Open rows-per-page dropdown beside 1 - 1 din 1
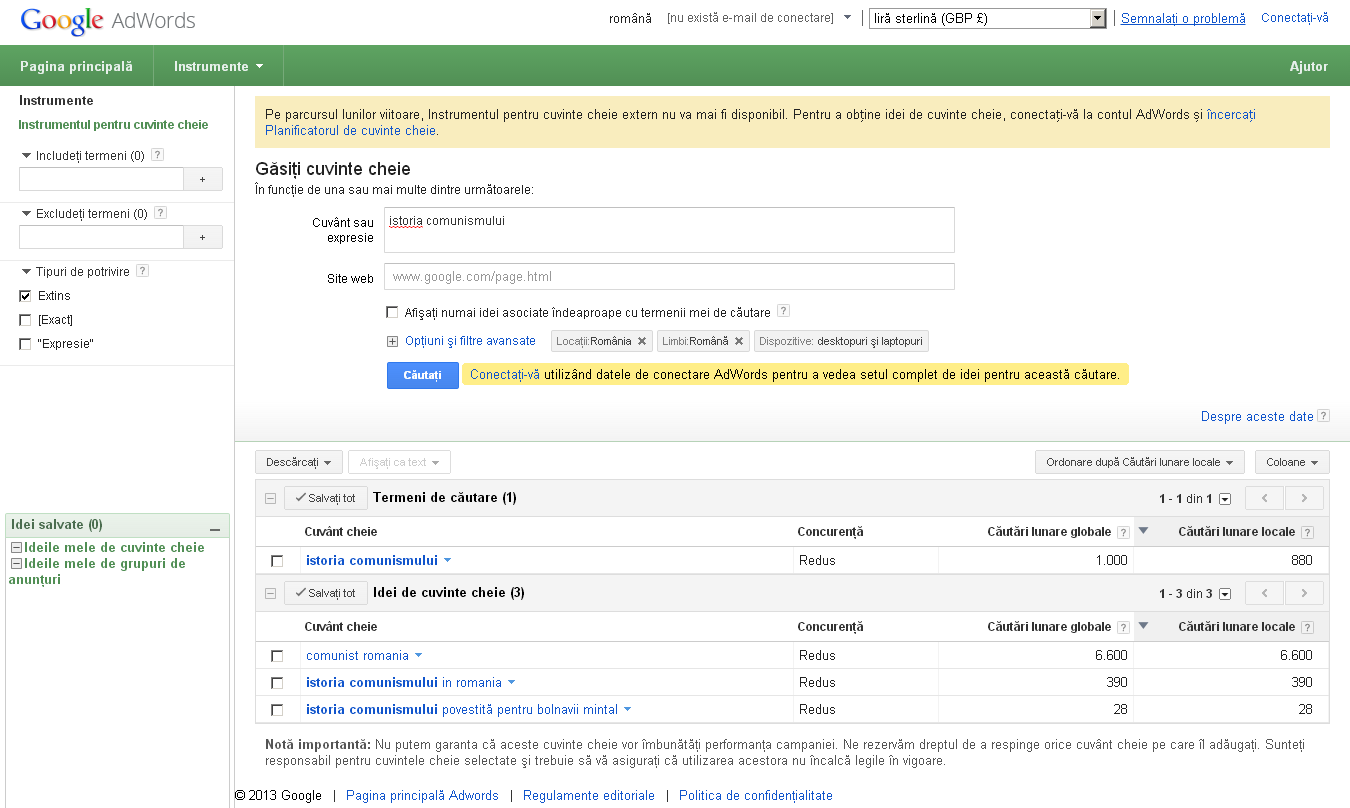Screen dimensions: 1350x808 click(1225, 499)
